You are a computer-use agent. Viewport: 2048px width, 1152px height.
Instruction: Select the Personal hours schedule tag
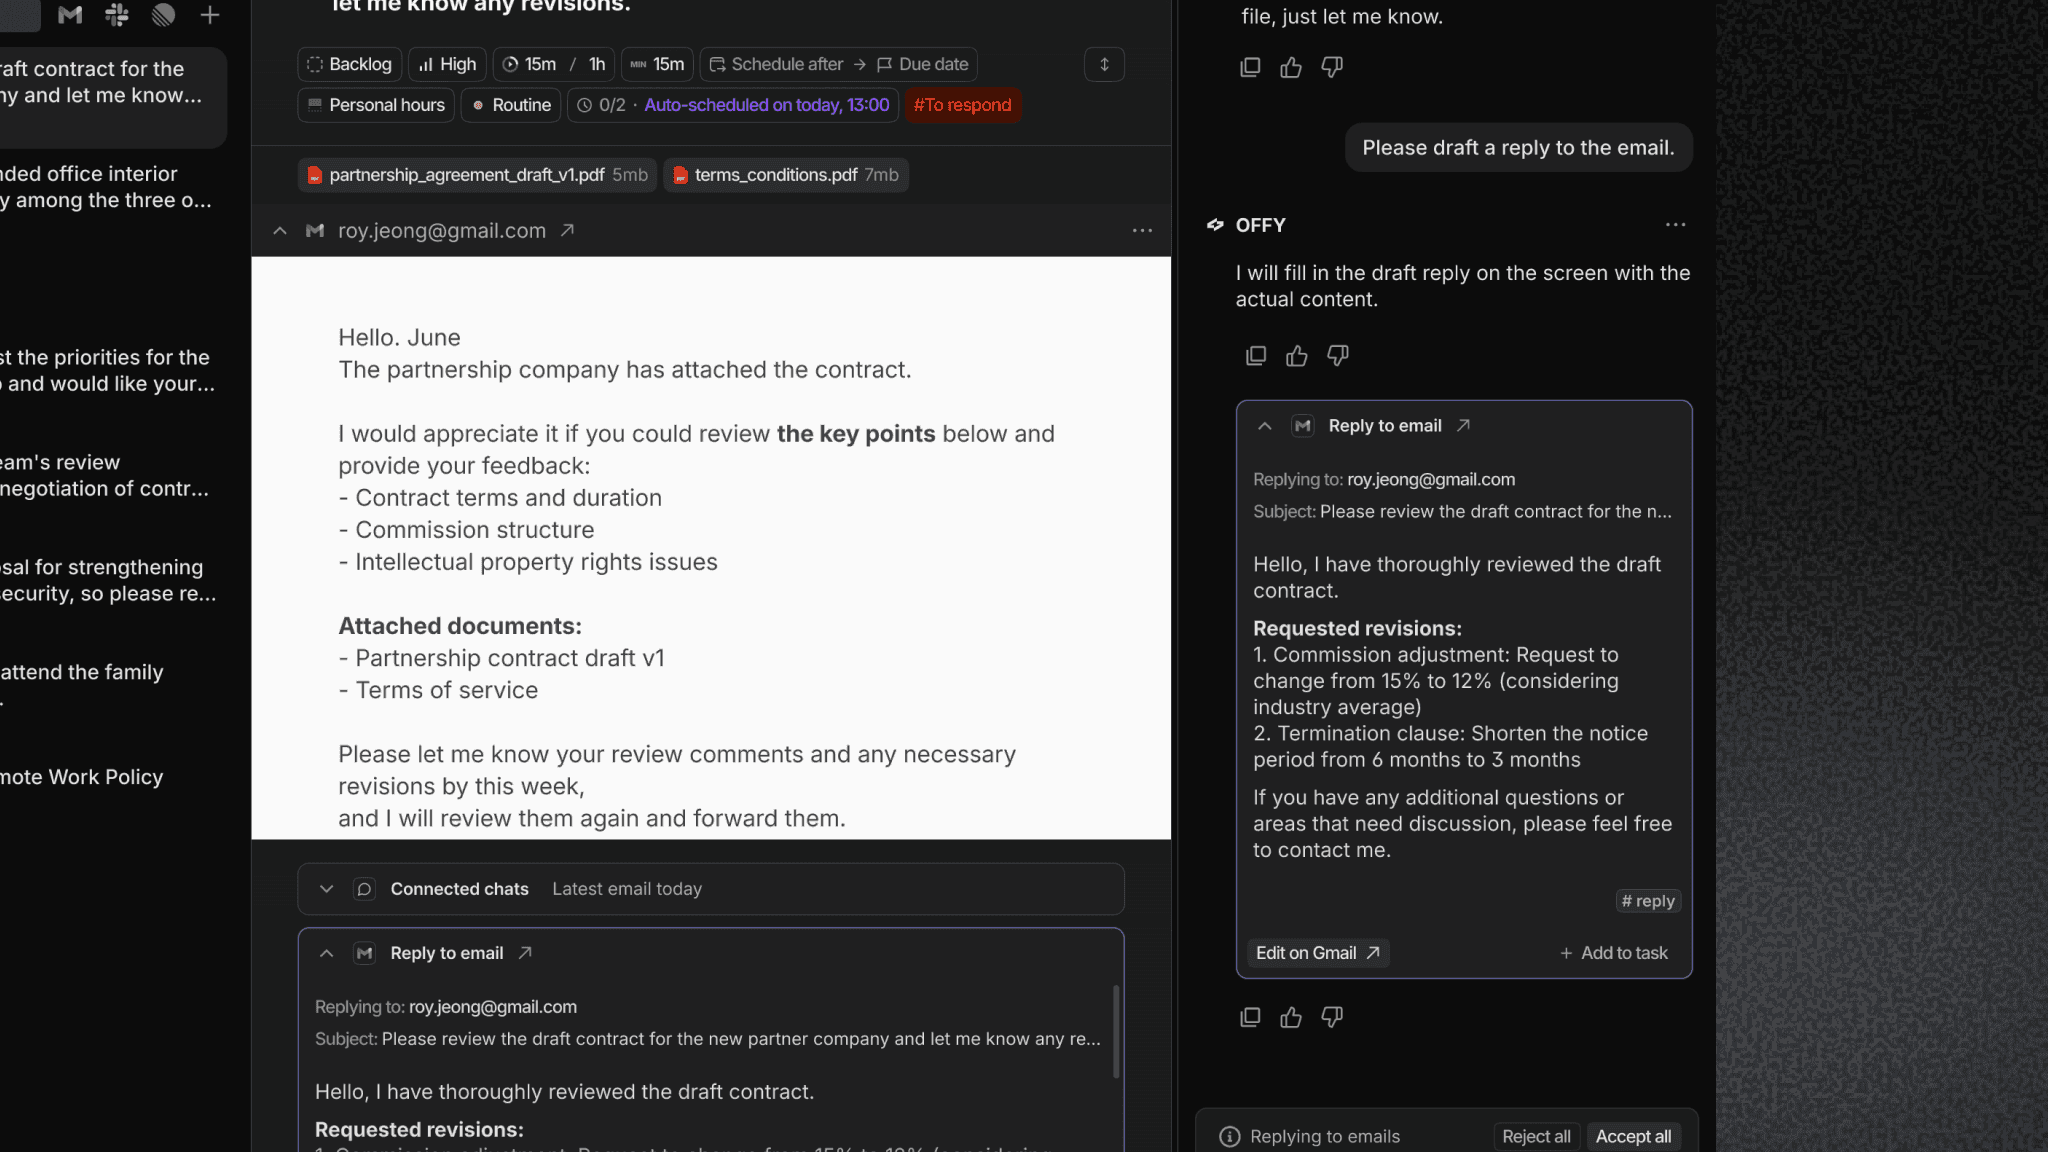click(x=376, y=105)
